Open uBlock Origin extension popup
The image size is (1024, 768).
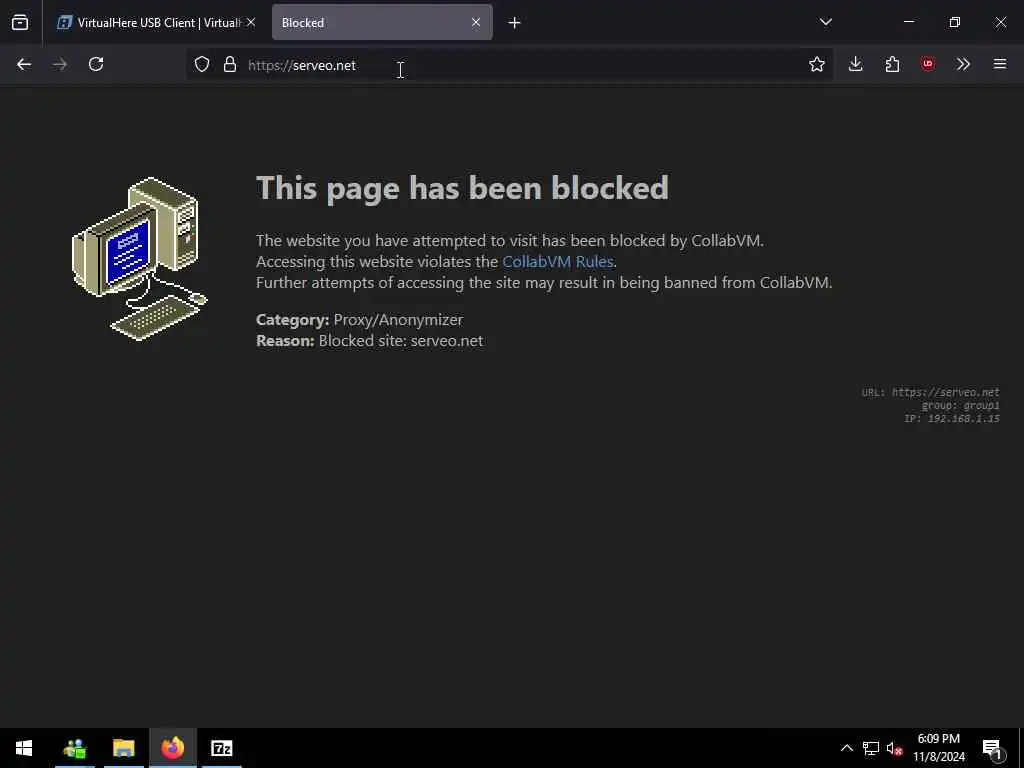point(928,64)
